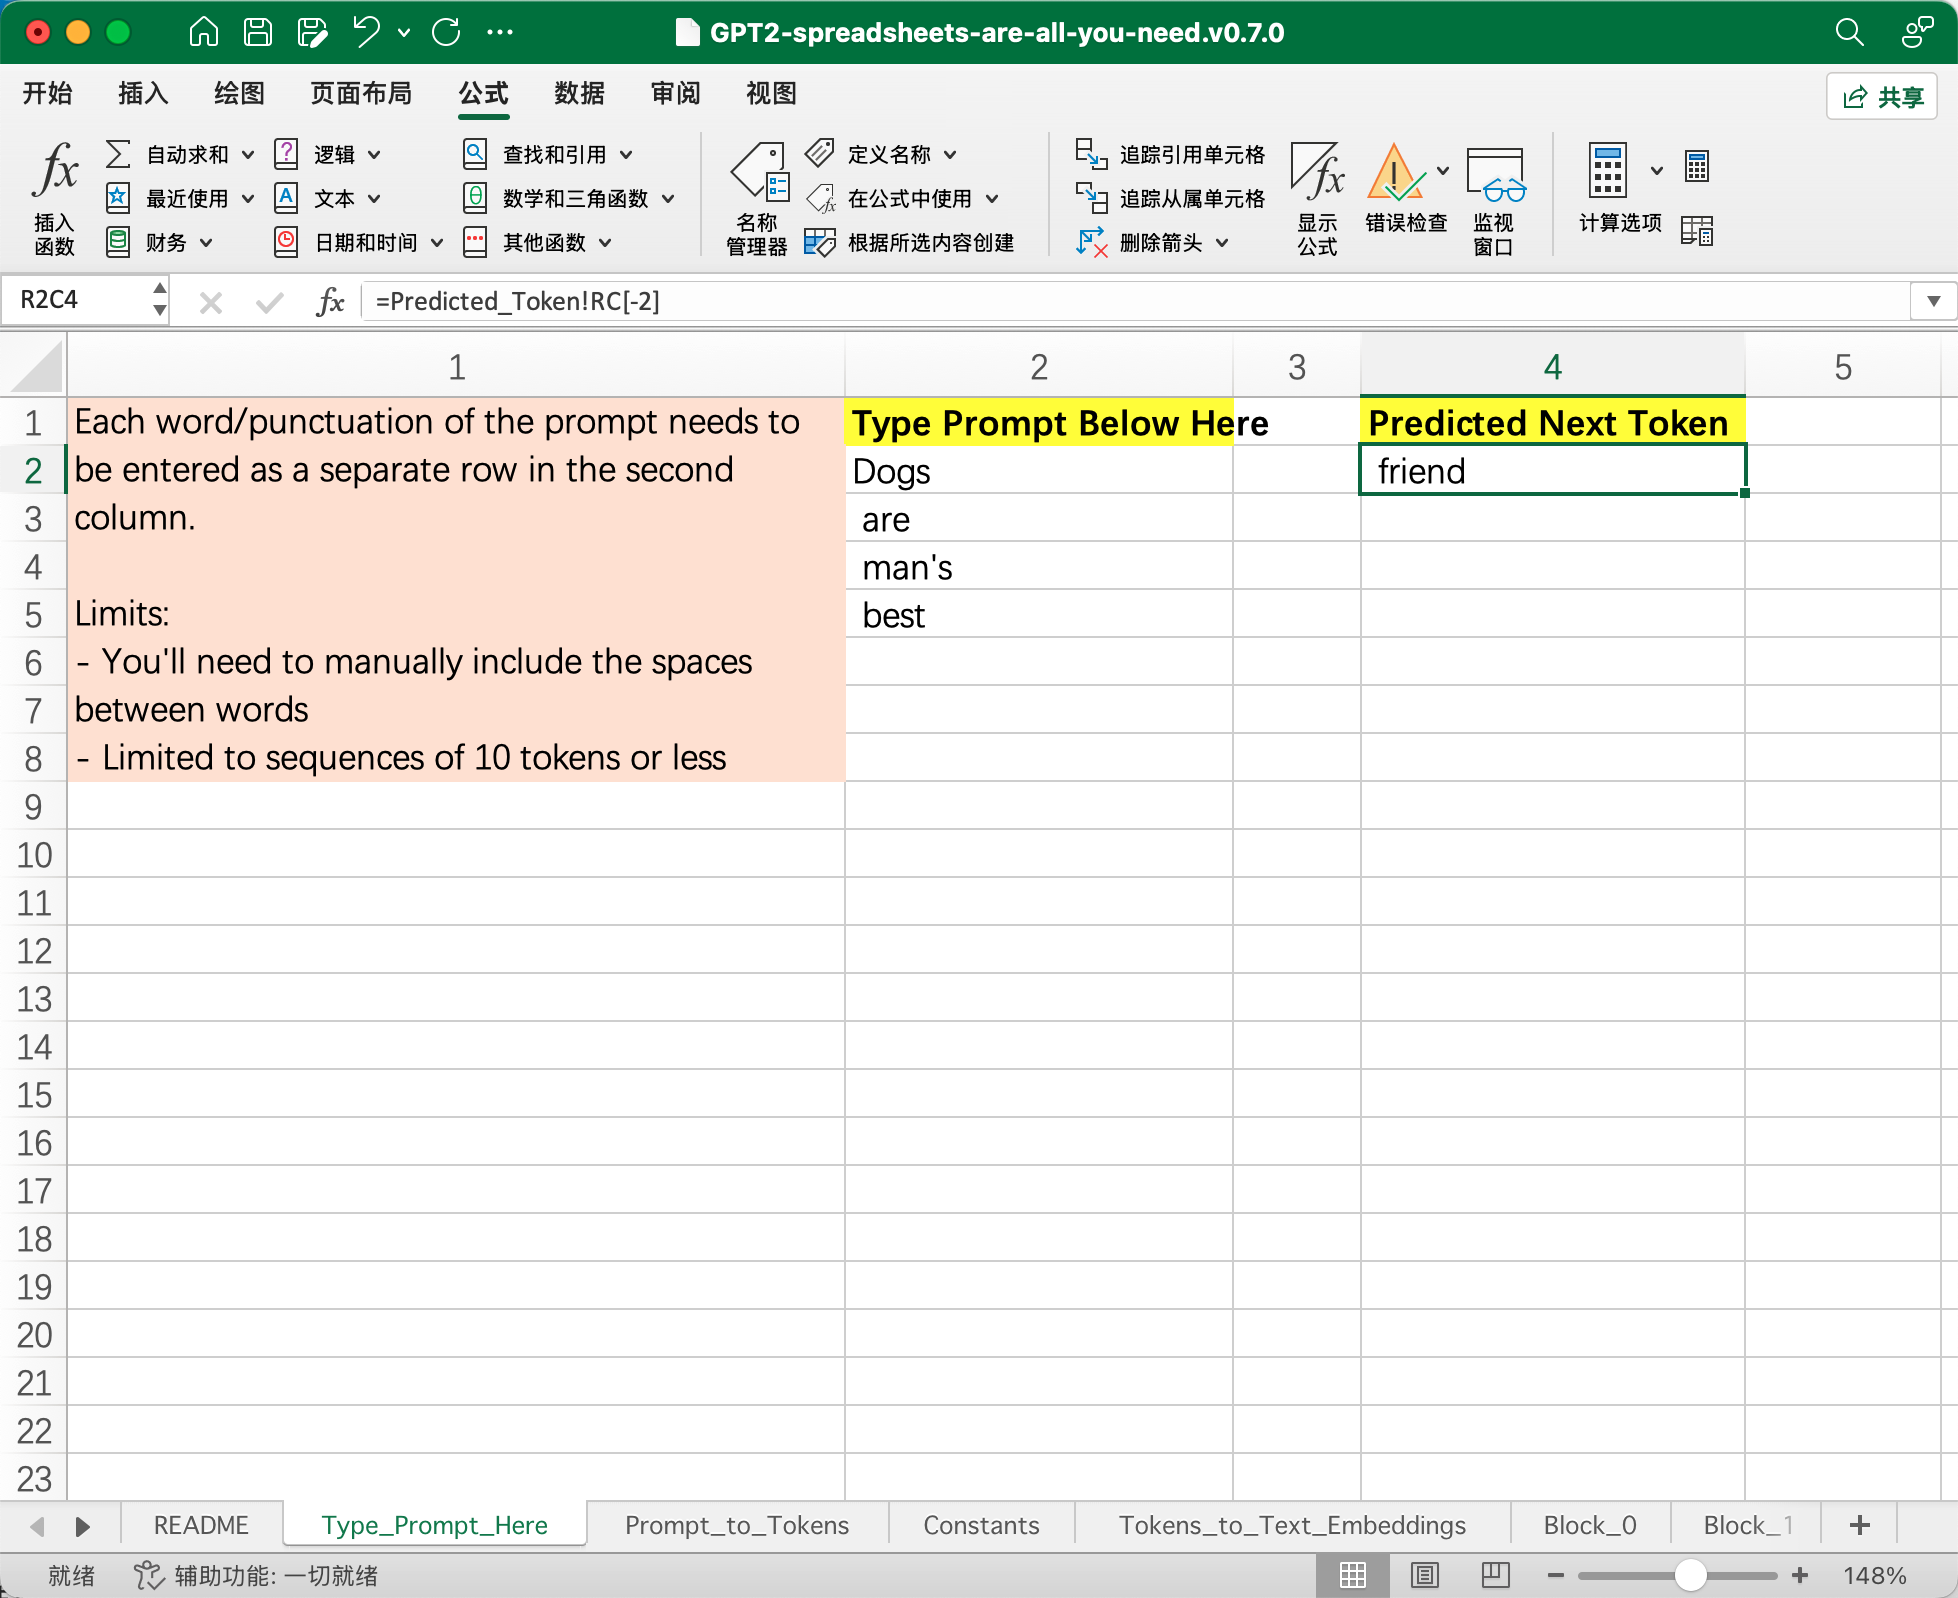1958x1598 pixels.
Task: Click the 共享 share button
Action: pos(1882,97)
